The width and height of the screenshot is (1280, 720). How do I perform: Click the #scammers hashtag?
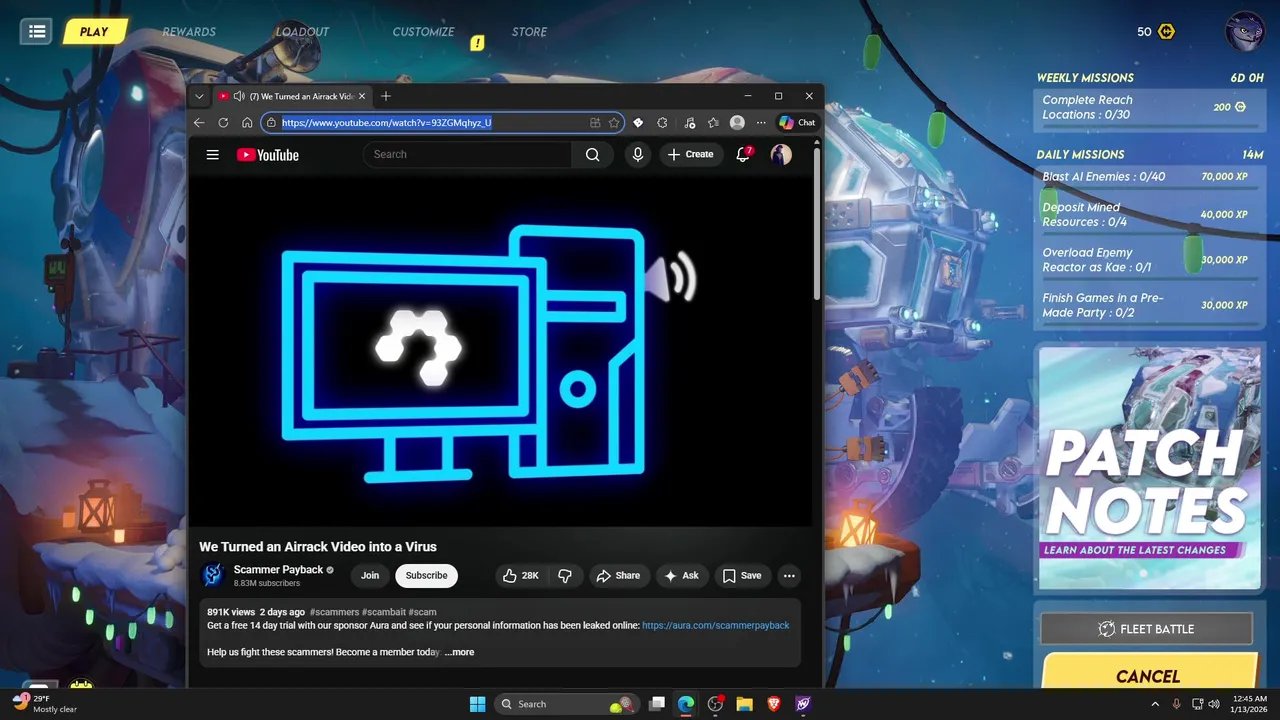point(334,612)
